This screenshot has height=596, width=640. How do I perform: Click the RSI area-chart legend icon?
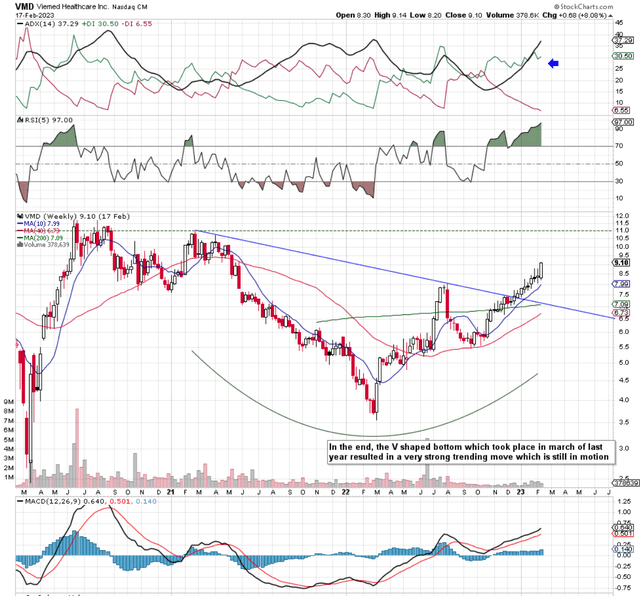tap(19, 120)
